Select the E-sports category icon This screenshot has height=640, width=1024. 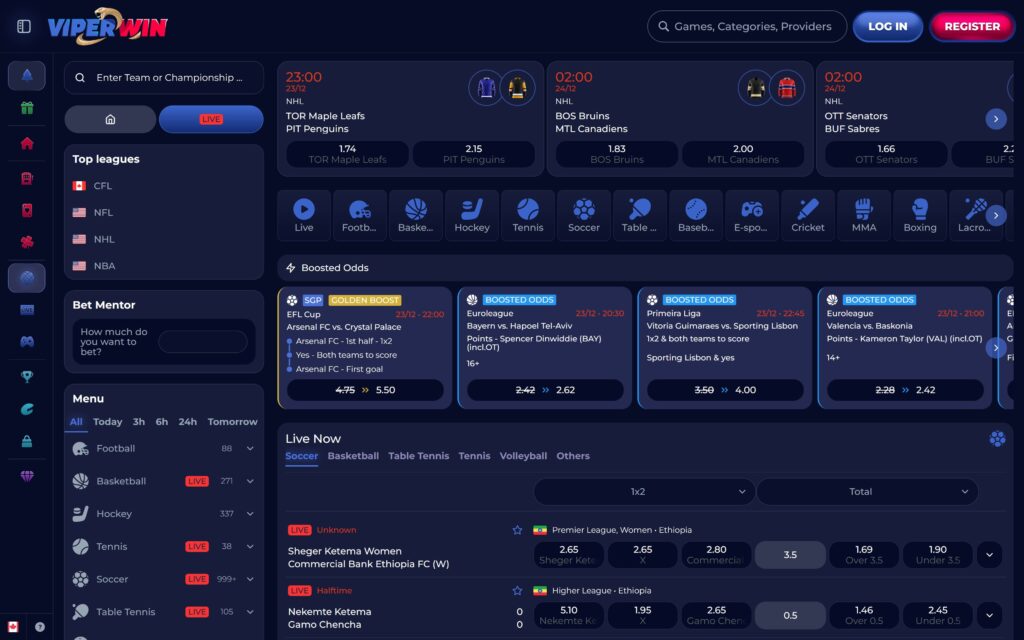tap(751, 215)
